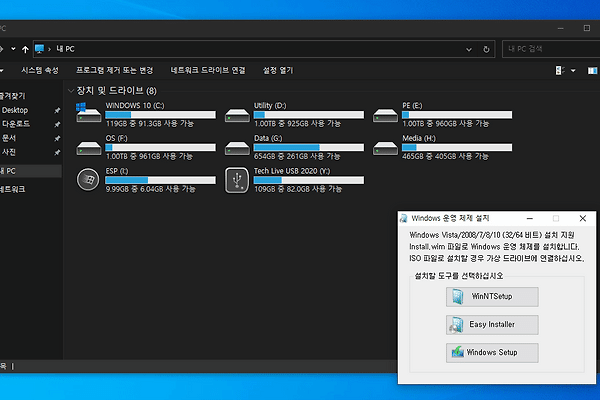Select the Tech Live USB 2020 (Y:) icon
Screen dimensions: 600x400
pyautogui.click(x=237, y=180)
